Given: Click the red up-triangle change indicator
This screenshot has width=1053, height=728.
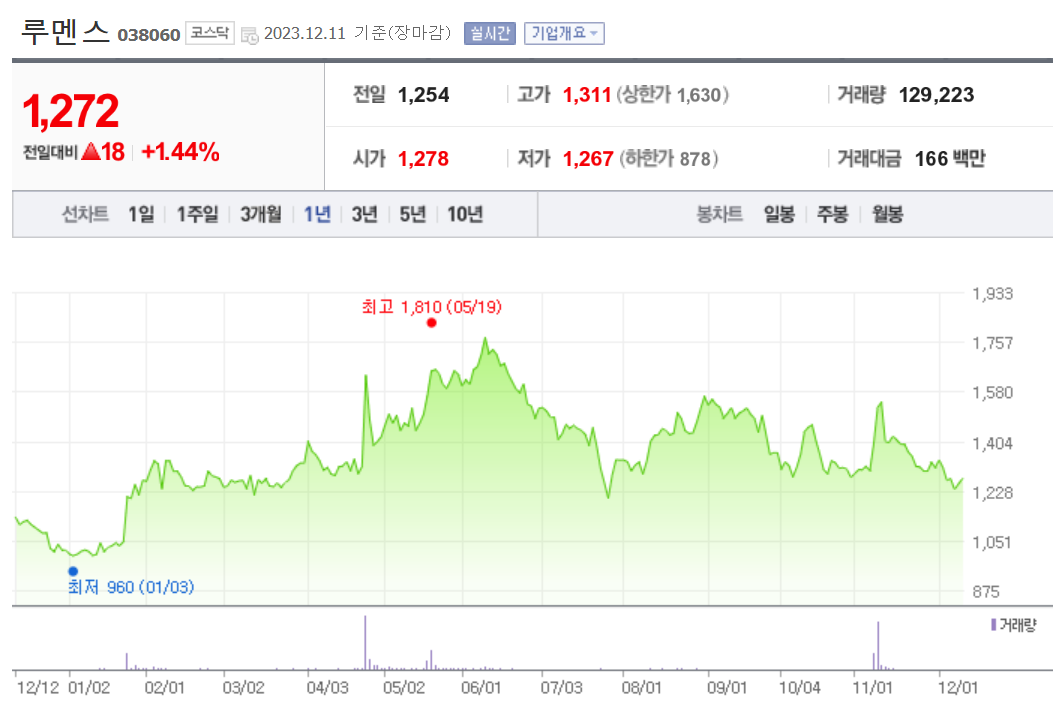Looking at the screenshot, I should pos(90,152).
